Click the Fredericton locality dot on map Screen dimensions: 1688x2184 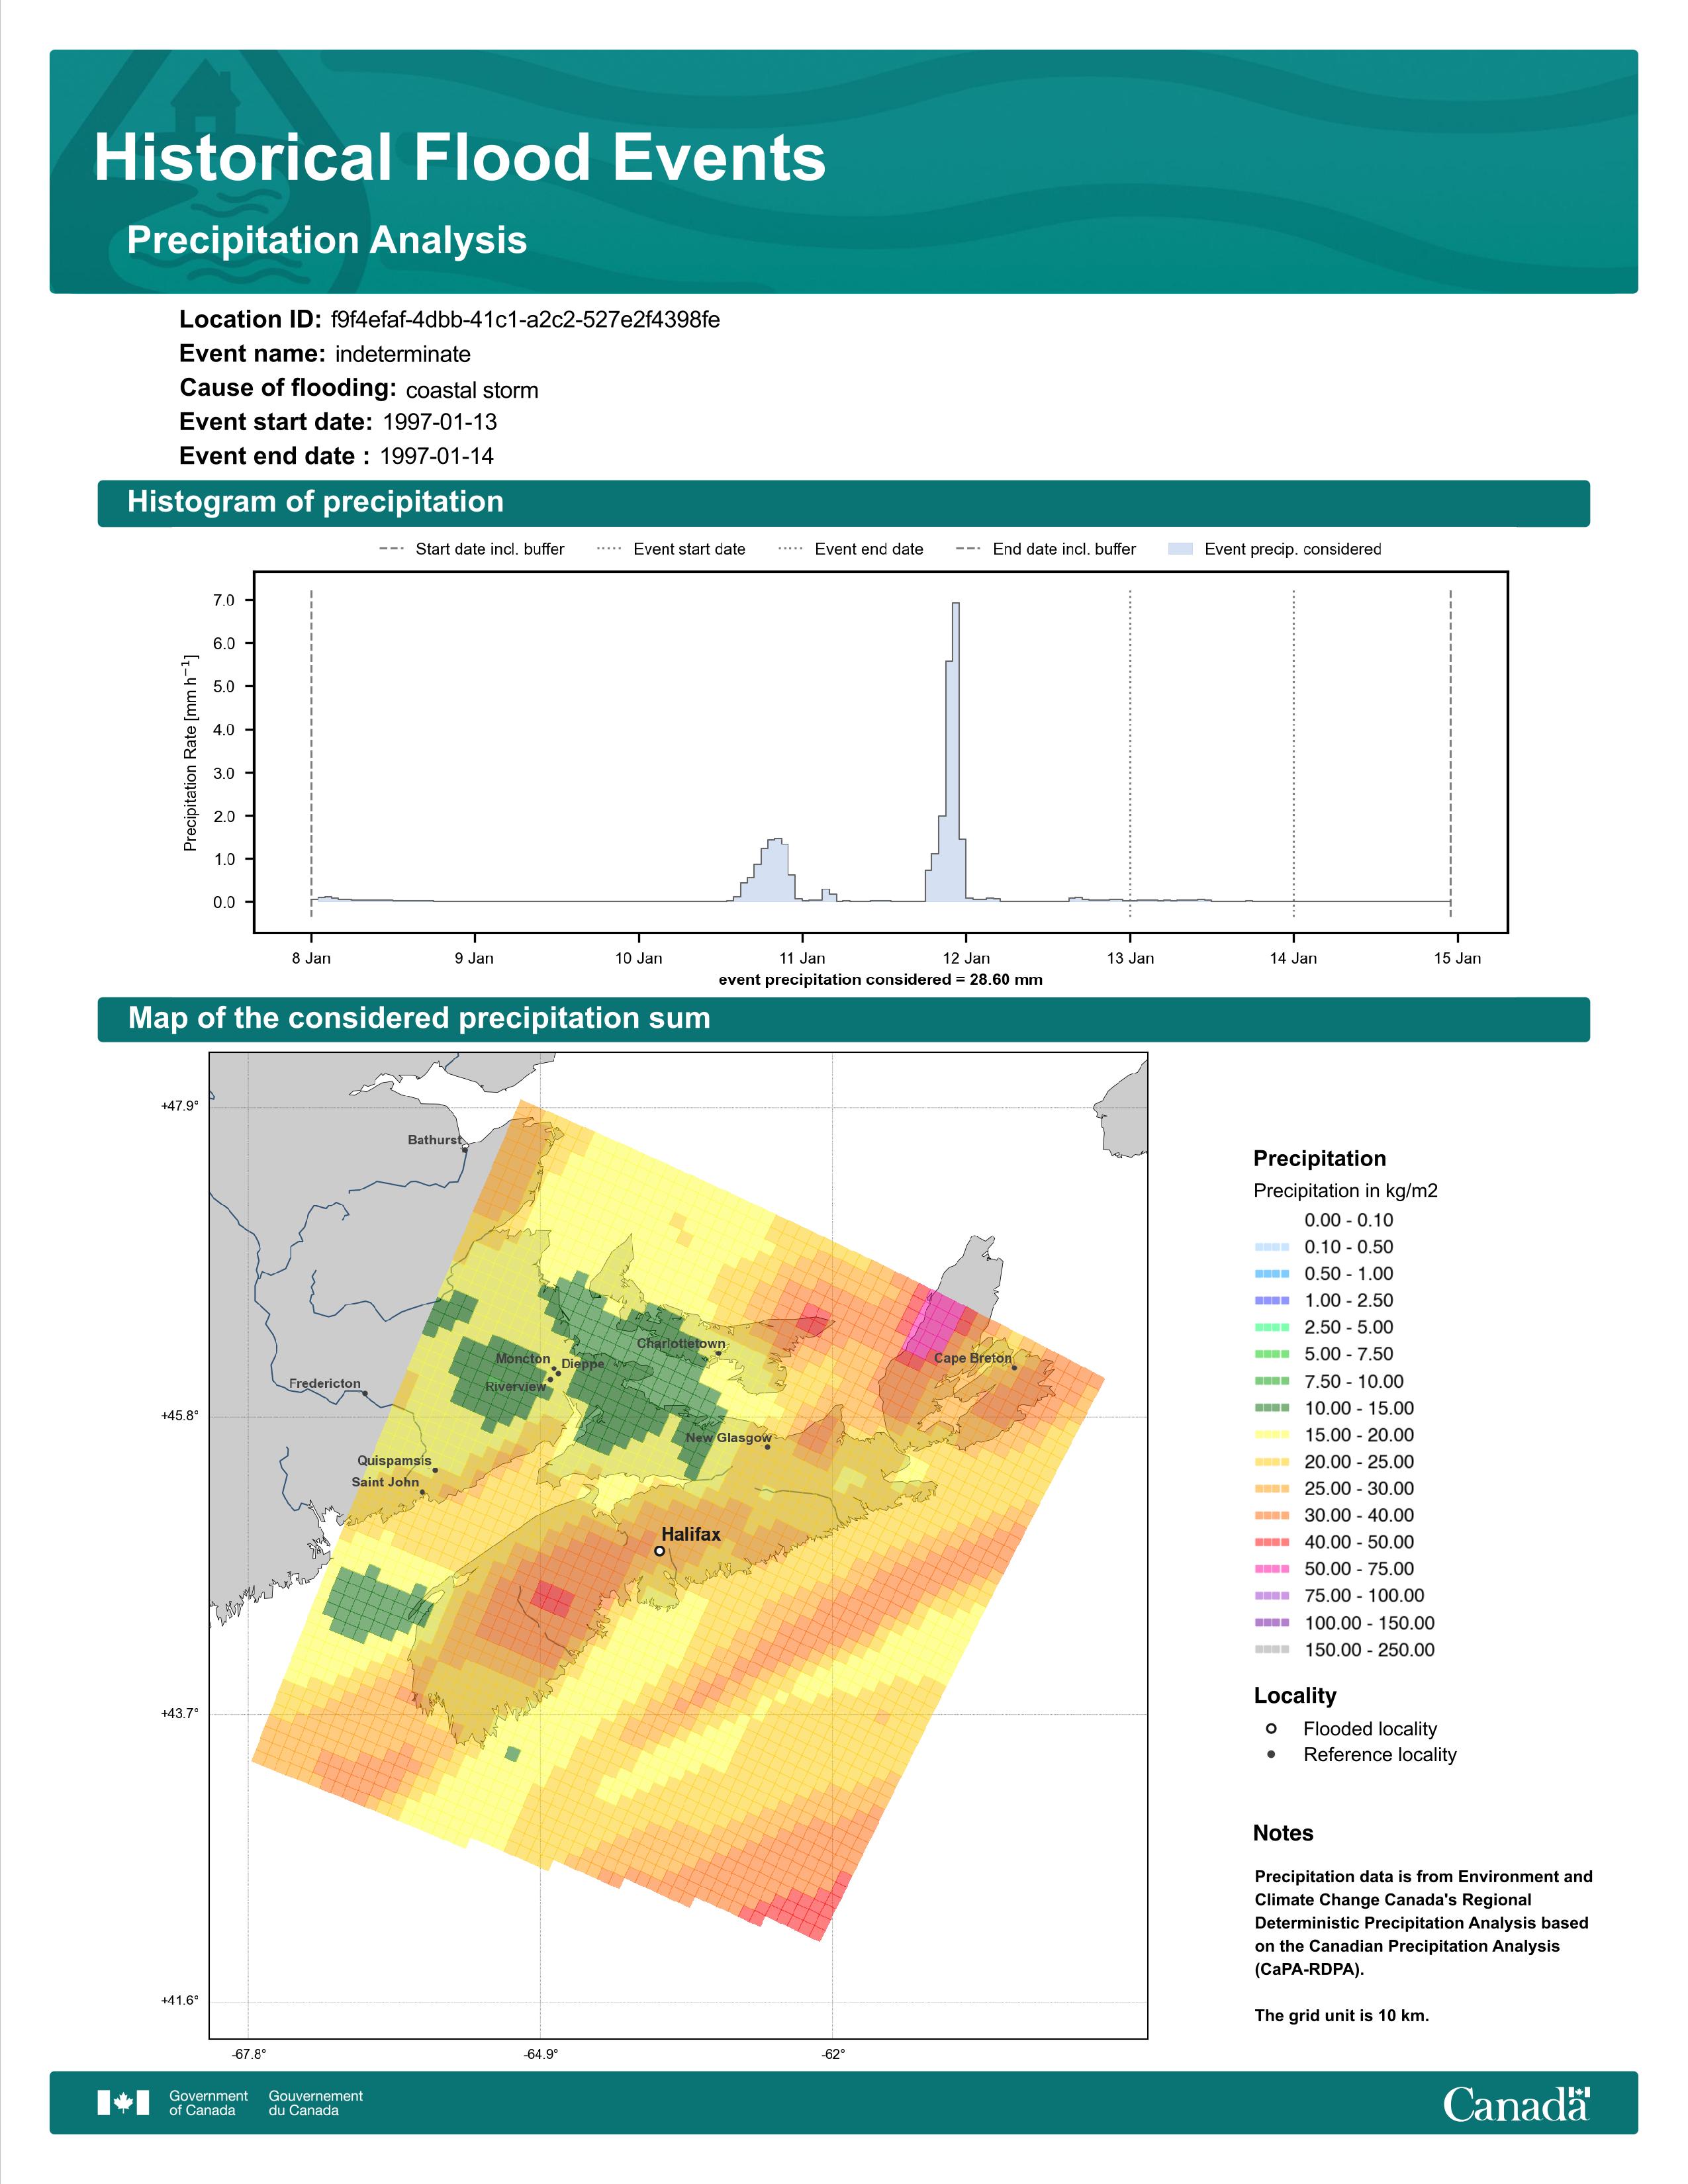click(x=365, y=1393)
